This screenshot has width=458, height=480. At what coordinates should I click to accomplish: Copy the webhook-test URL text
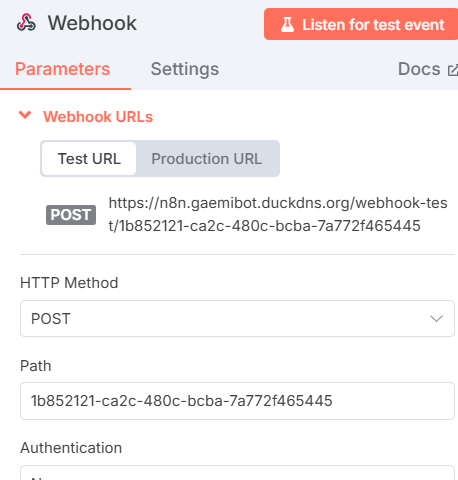pos(278,214)
